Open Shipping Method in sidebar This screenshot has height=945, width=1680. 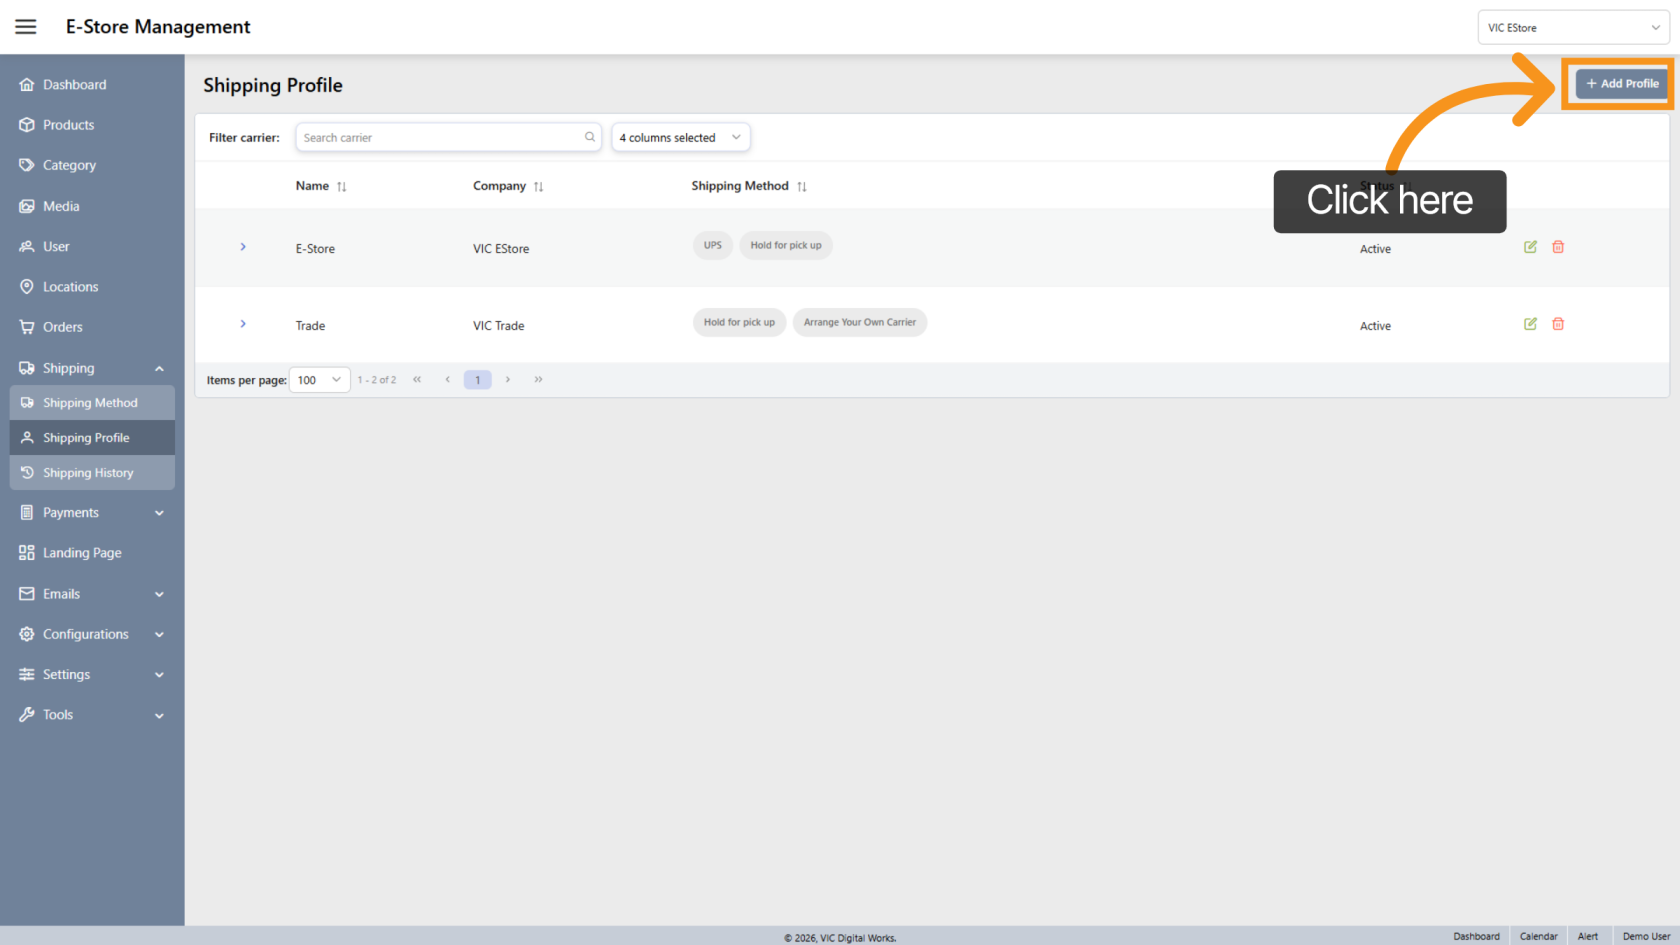click(x=90, y=403)
